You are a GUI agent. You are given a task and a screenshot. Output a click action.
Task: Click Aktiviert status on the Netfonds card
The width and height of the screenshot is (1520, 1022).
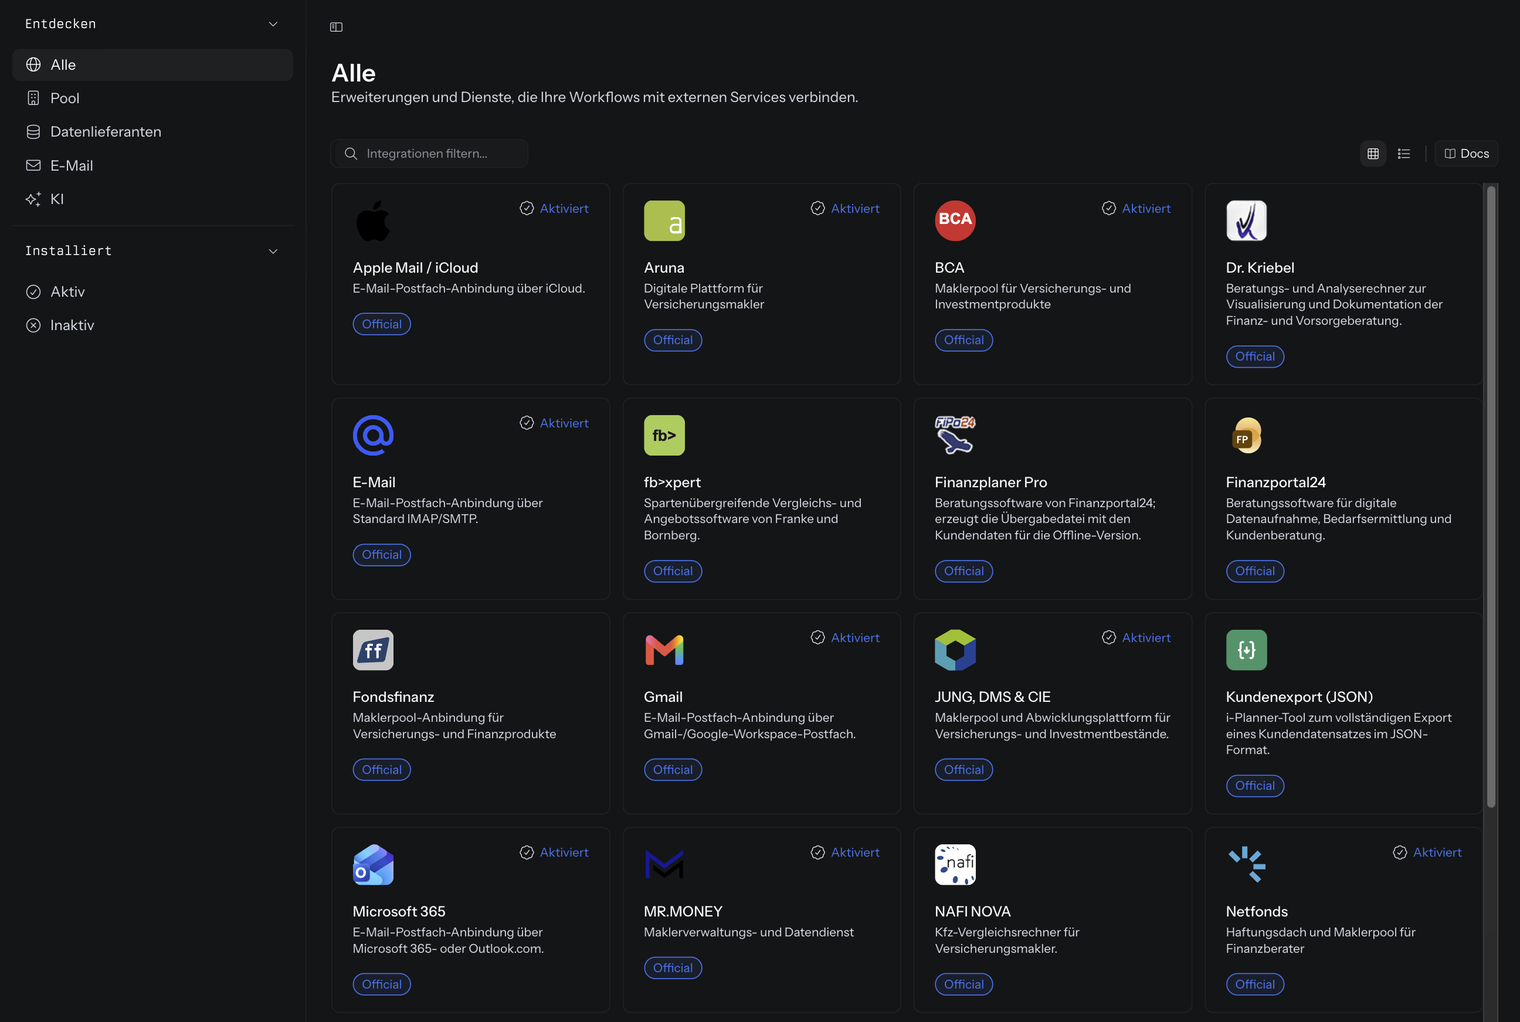pos(1427,852)
